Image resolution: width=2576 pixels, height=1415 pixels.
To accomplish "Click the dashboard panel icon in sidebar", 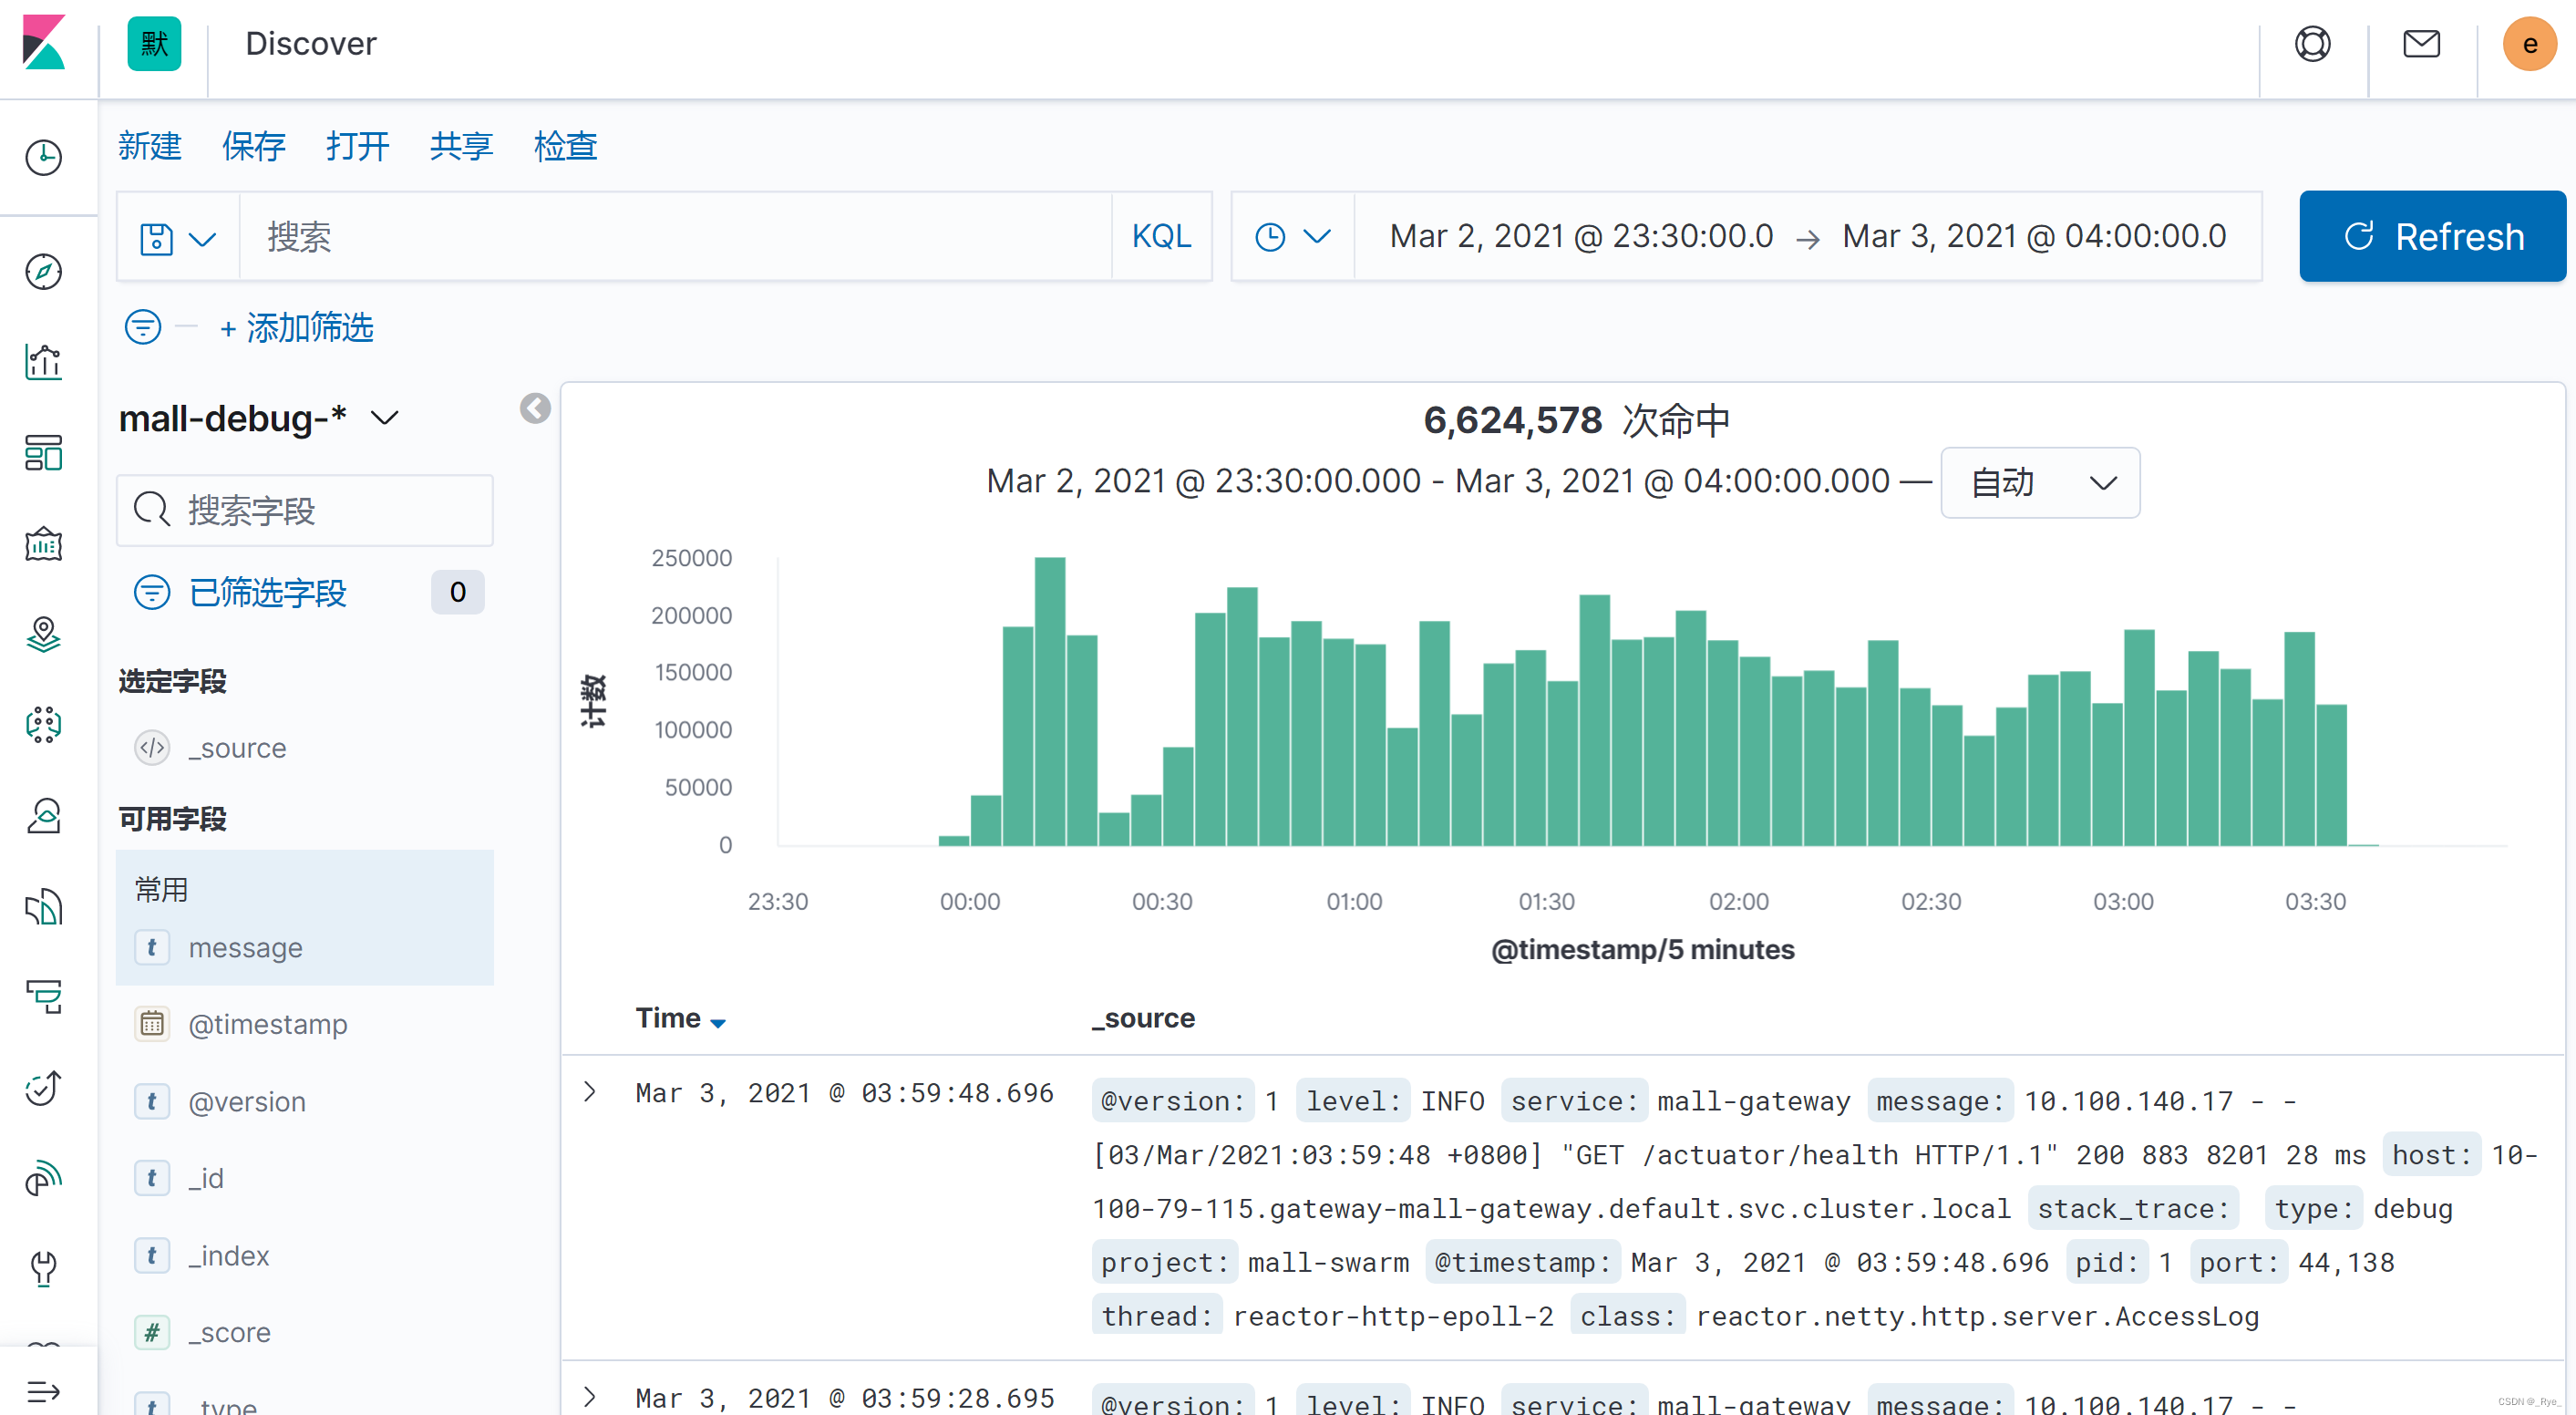I will click(47, 455).
